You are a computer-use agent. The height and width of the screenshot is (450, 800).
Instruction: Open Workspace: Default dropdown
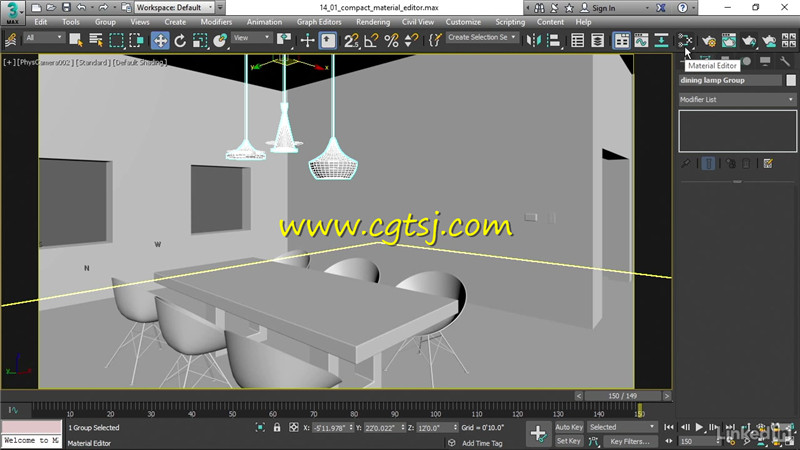pyautogui.click(x=174, y=8)
